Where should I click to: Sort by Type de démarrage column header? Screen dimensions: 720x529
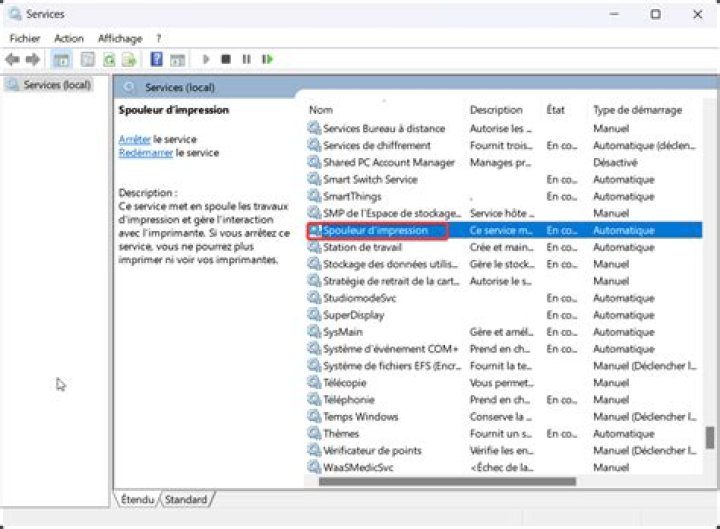click(x=637, y=110)
